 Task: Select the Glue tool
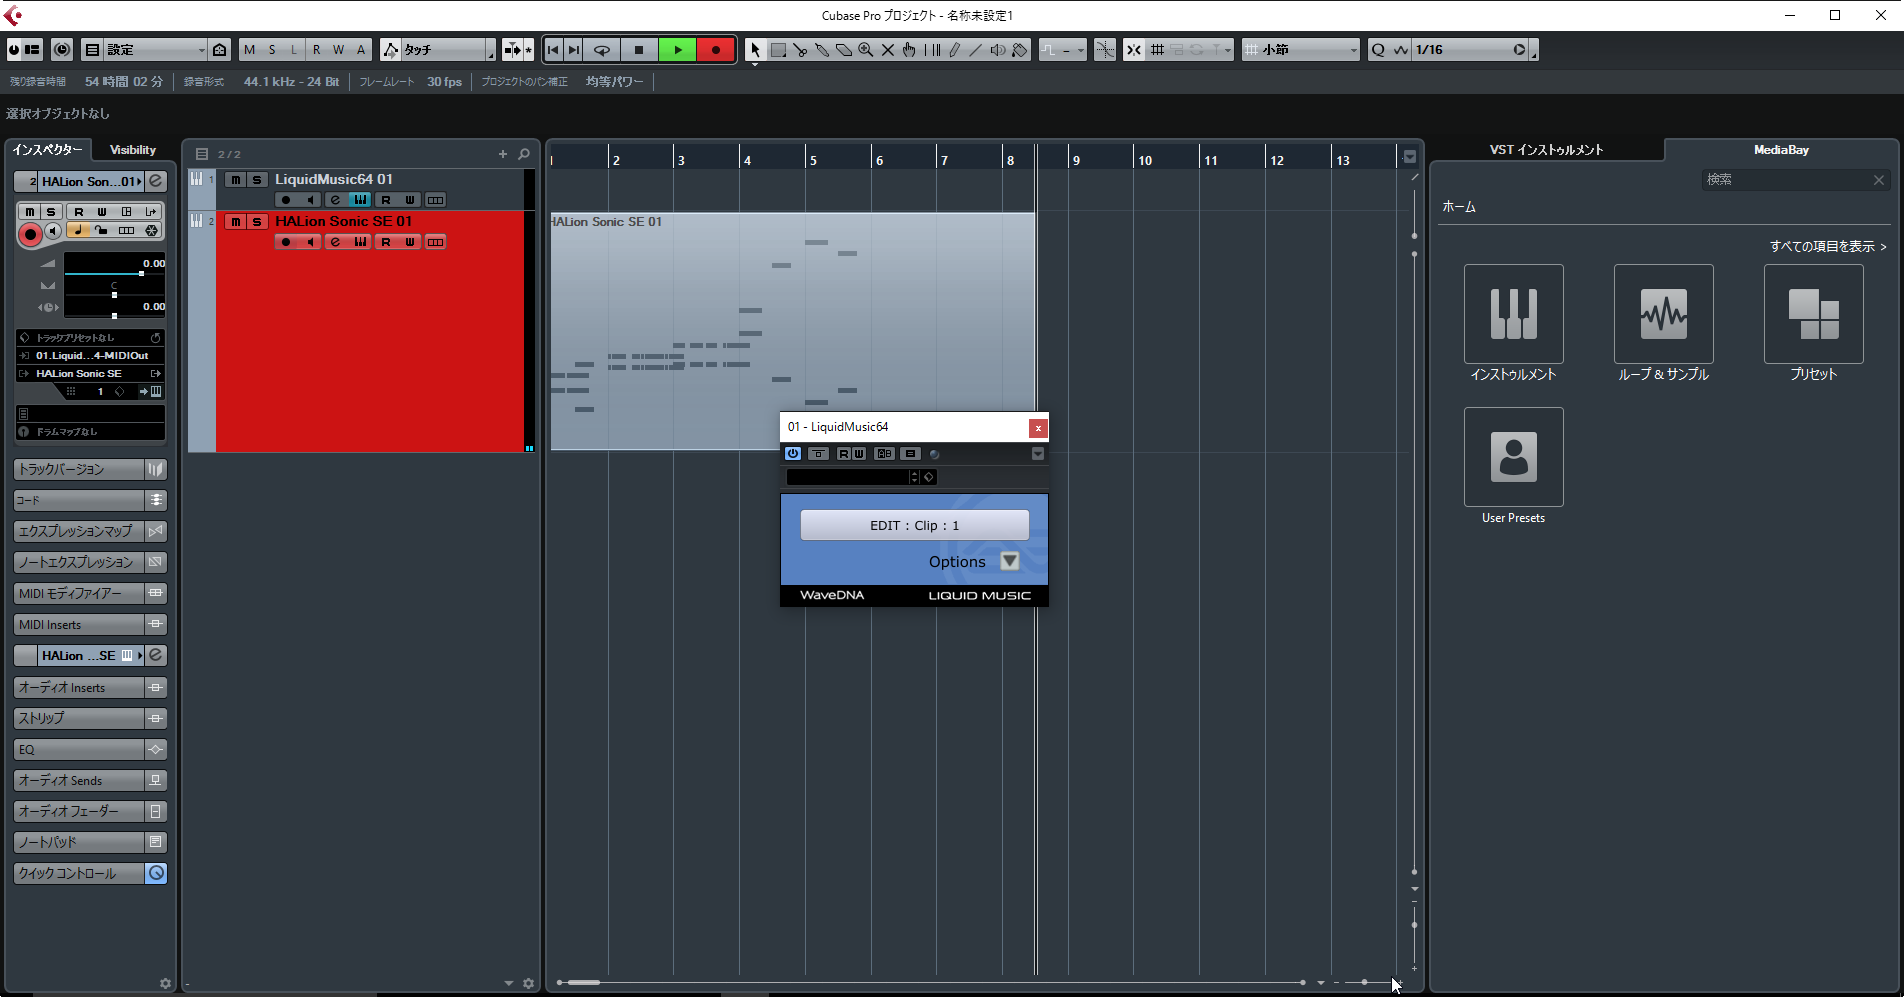tap(822, 50)
